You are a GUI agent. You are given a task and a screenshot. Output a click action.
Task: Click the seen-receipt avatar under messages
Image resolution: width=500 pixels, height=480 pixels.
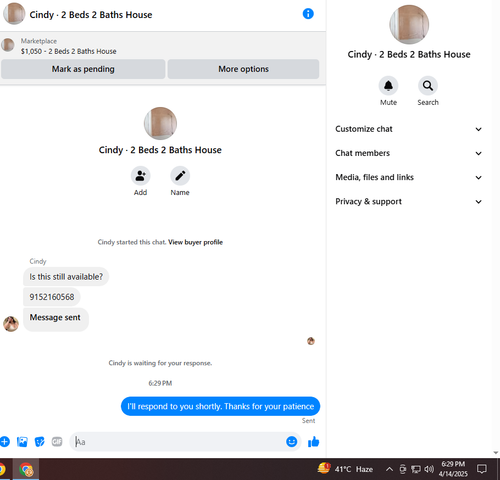[311, 341]
